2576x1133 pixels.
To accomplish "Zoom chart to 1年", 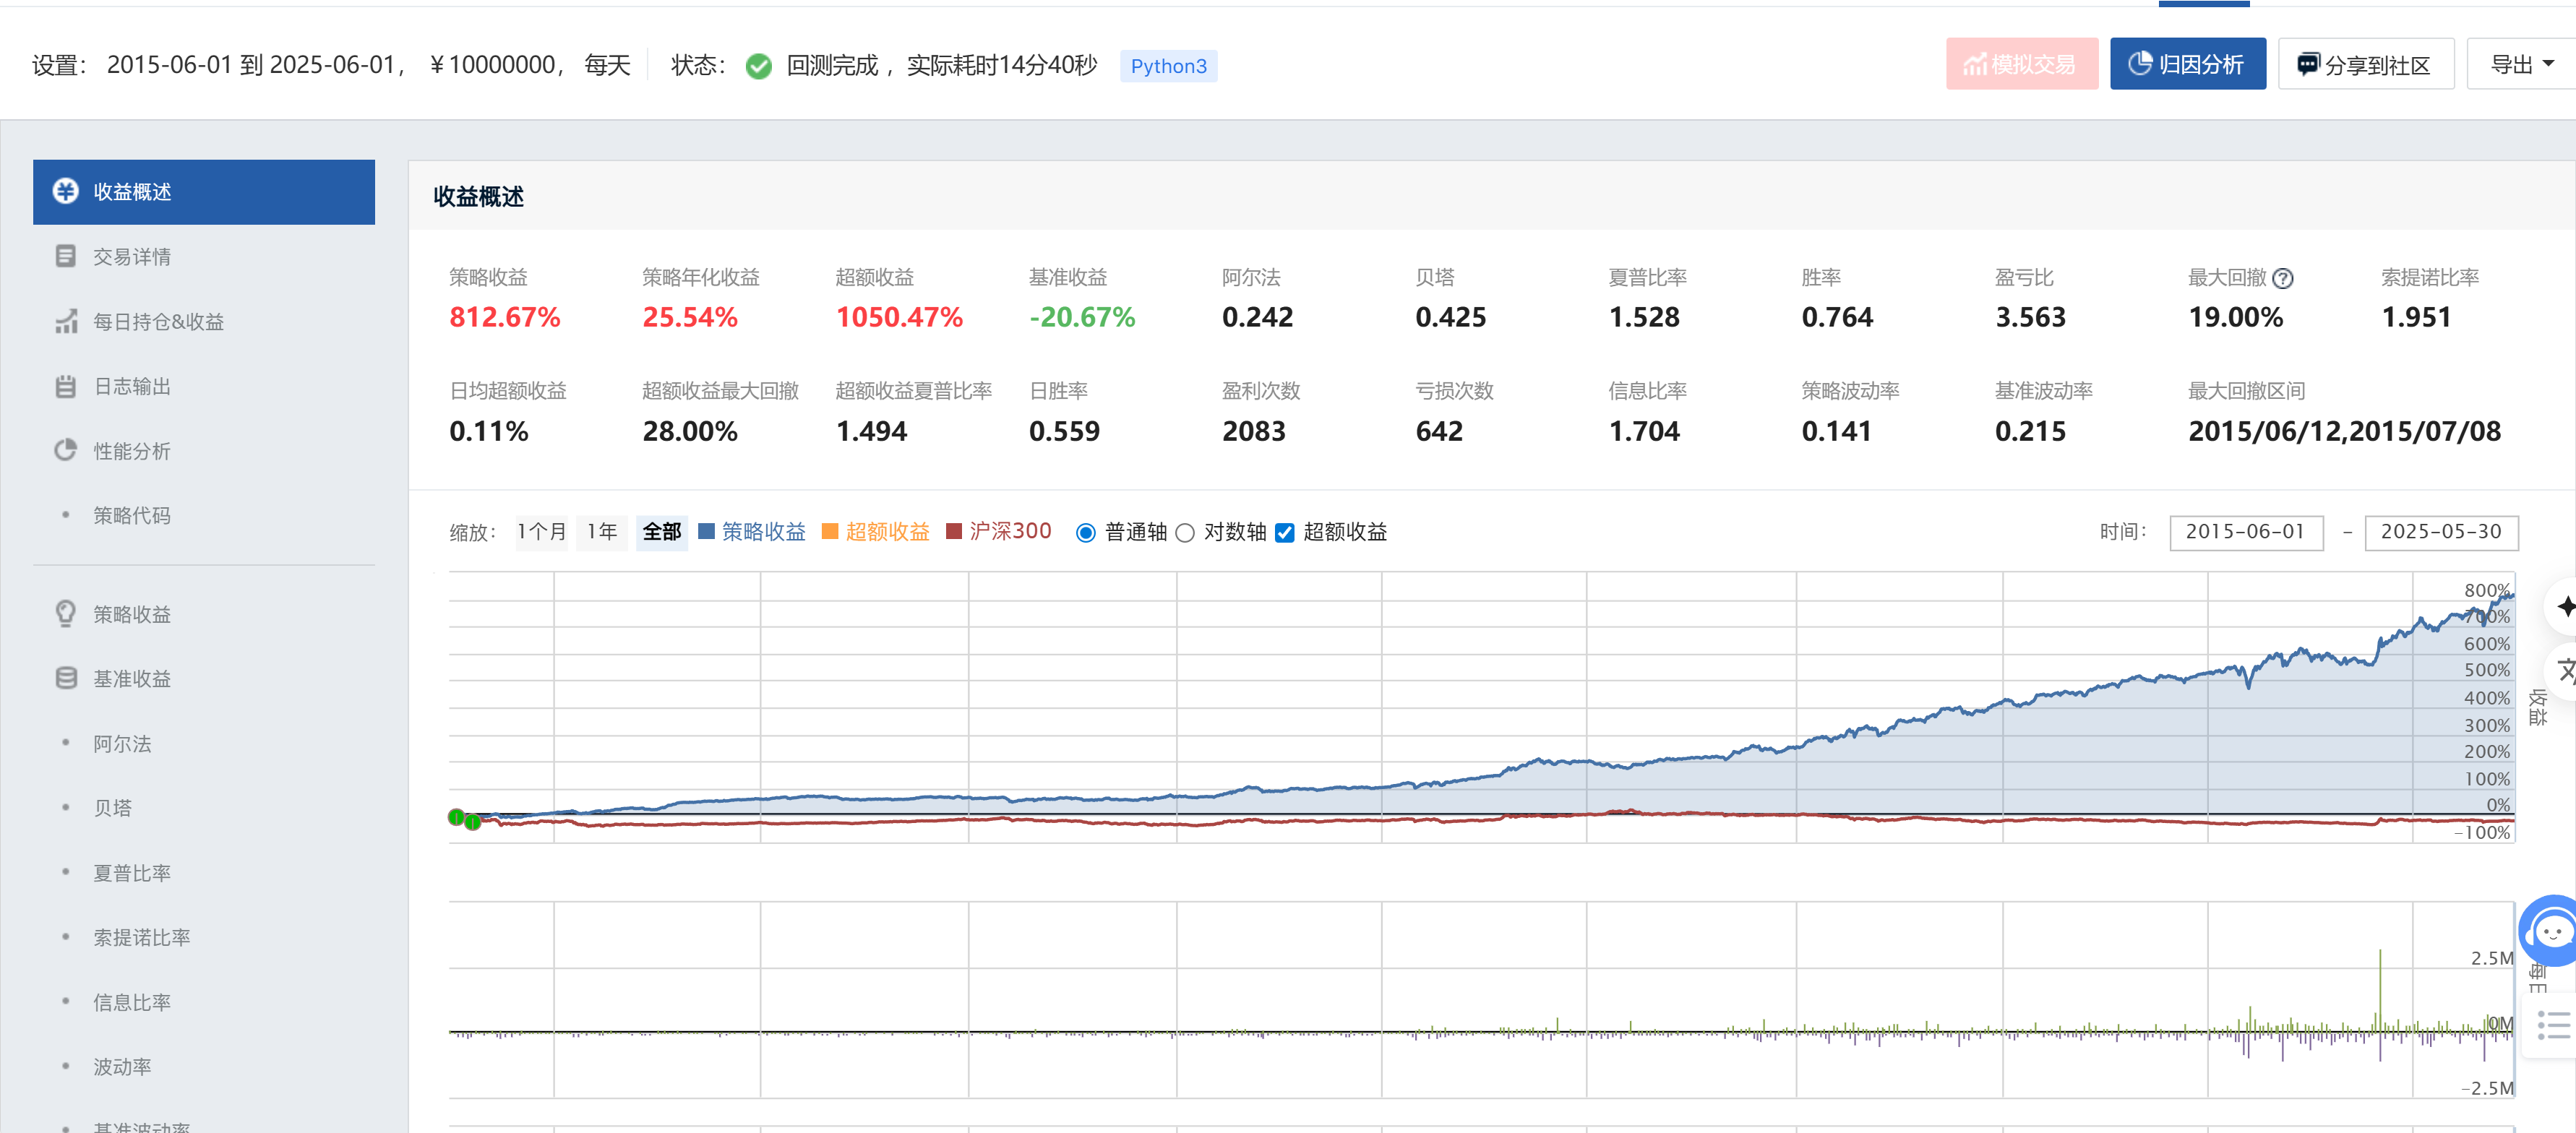I will pos(602,532).
